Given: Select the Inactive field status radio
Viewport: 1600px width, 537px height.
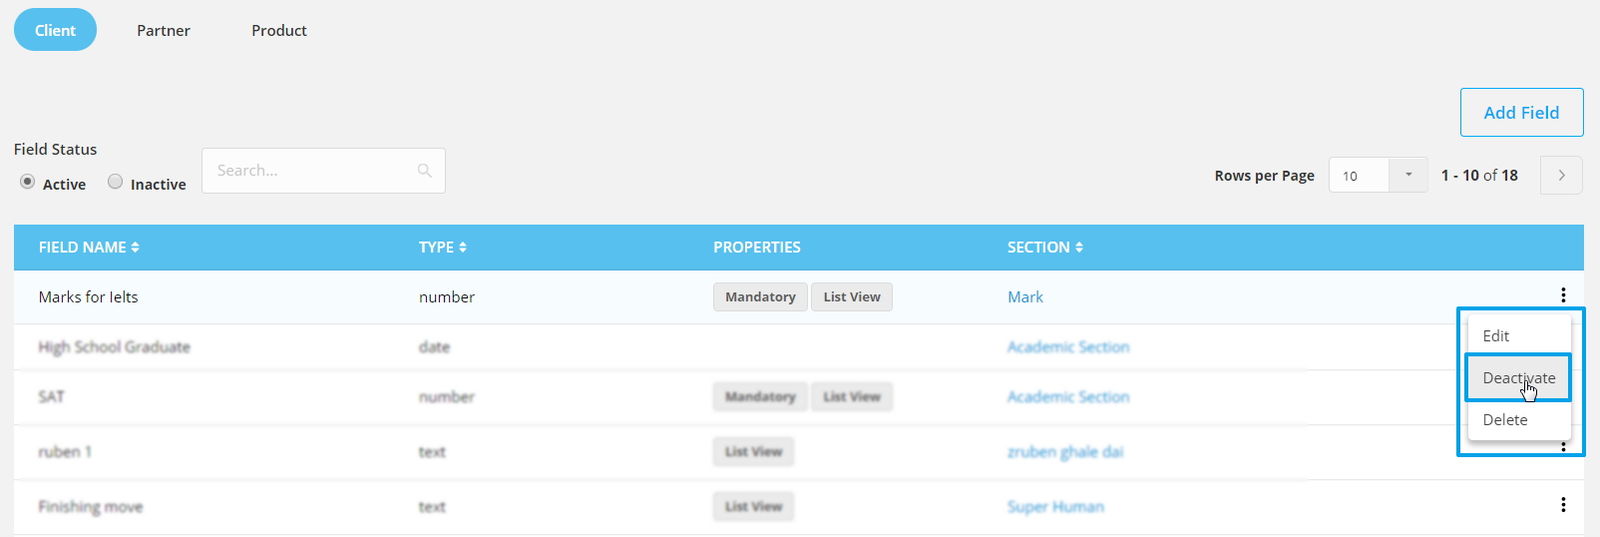Looking at the screenshot, I should [x=115, y=182].
